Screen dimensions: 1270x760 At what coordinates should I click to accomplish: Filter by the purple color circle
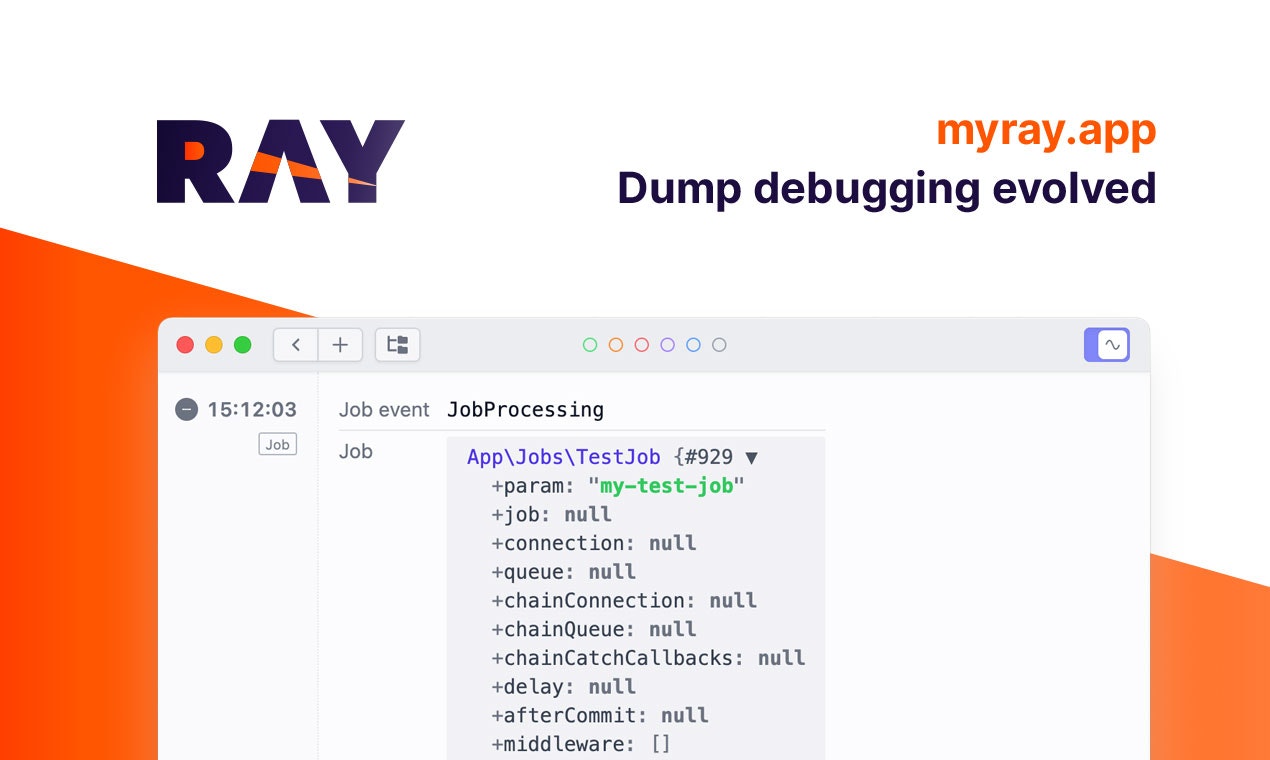pos(667,345)
